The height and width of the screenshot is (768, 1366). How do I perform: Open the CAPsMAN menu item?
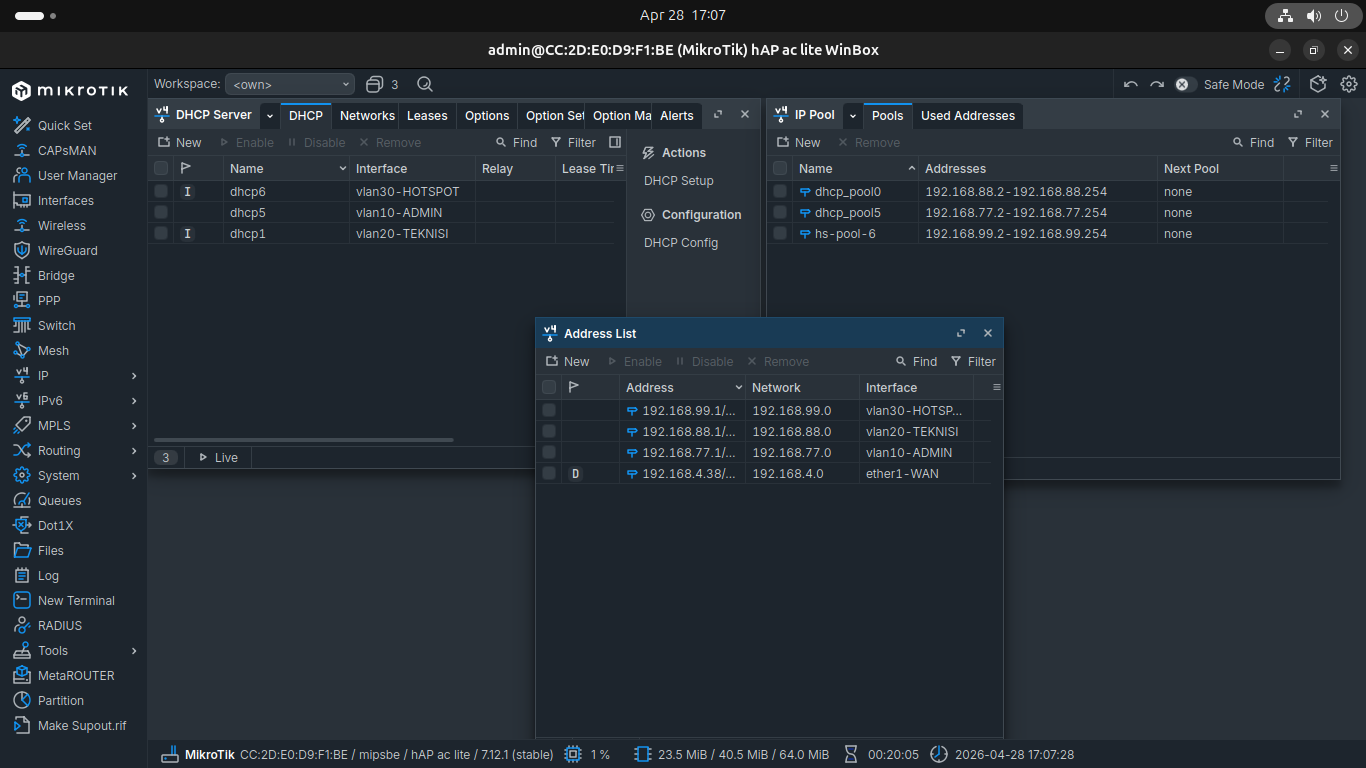(66, 150)
